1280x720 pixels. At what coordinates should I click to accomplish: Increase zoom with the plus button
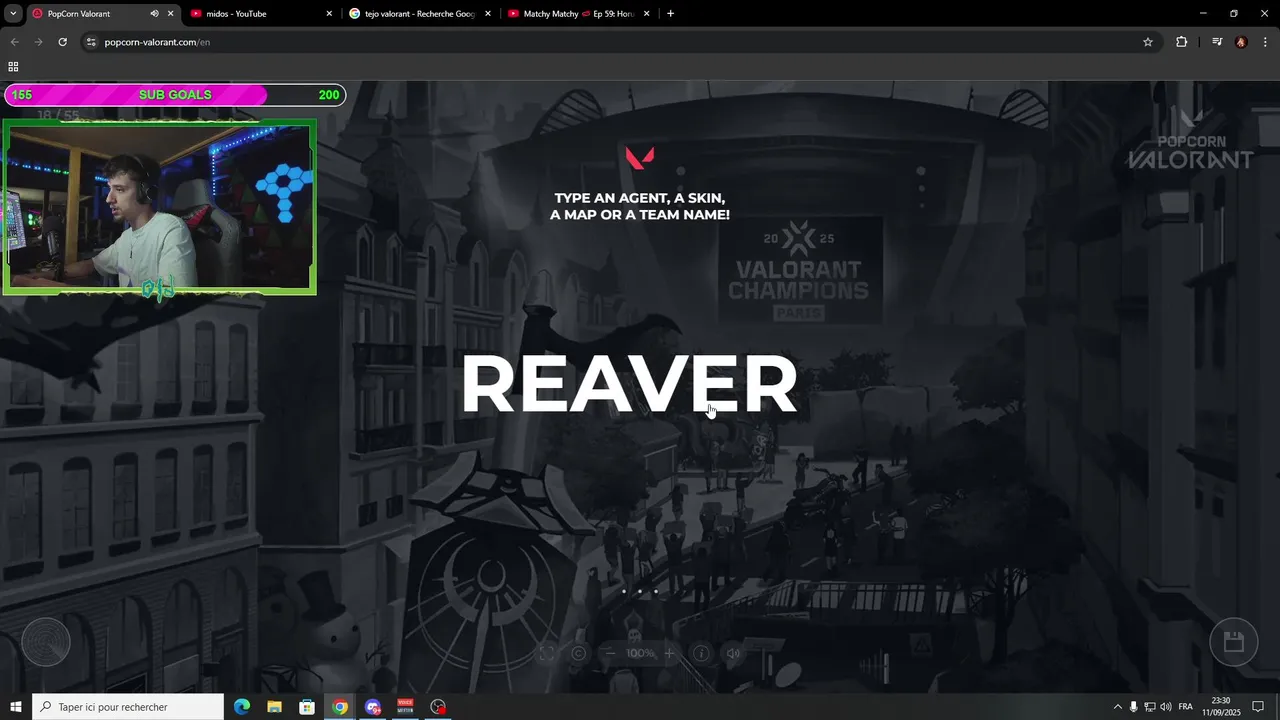(669, 653)
